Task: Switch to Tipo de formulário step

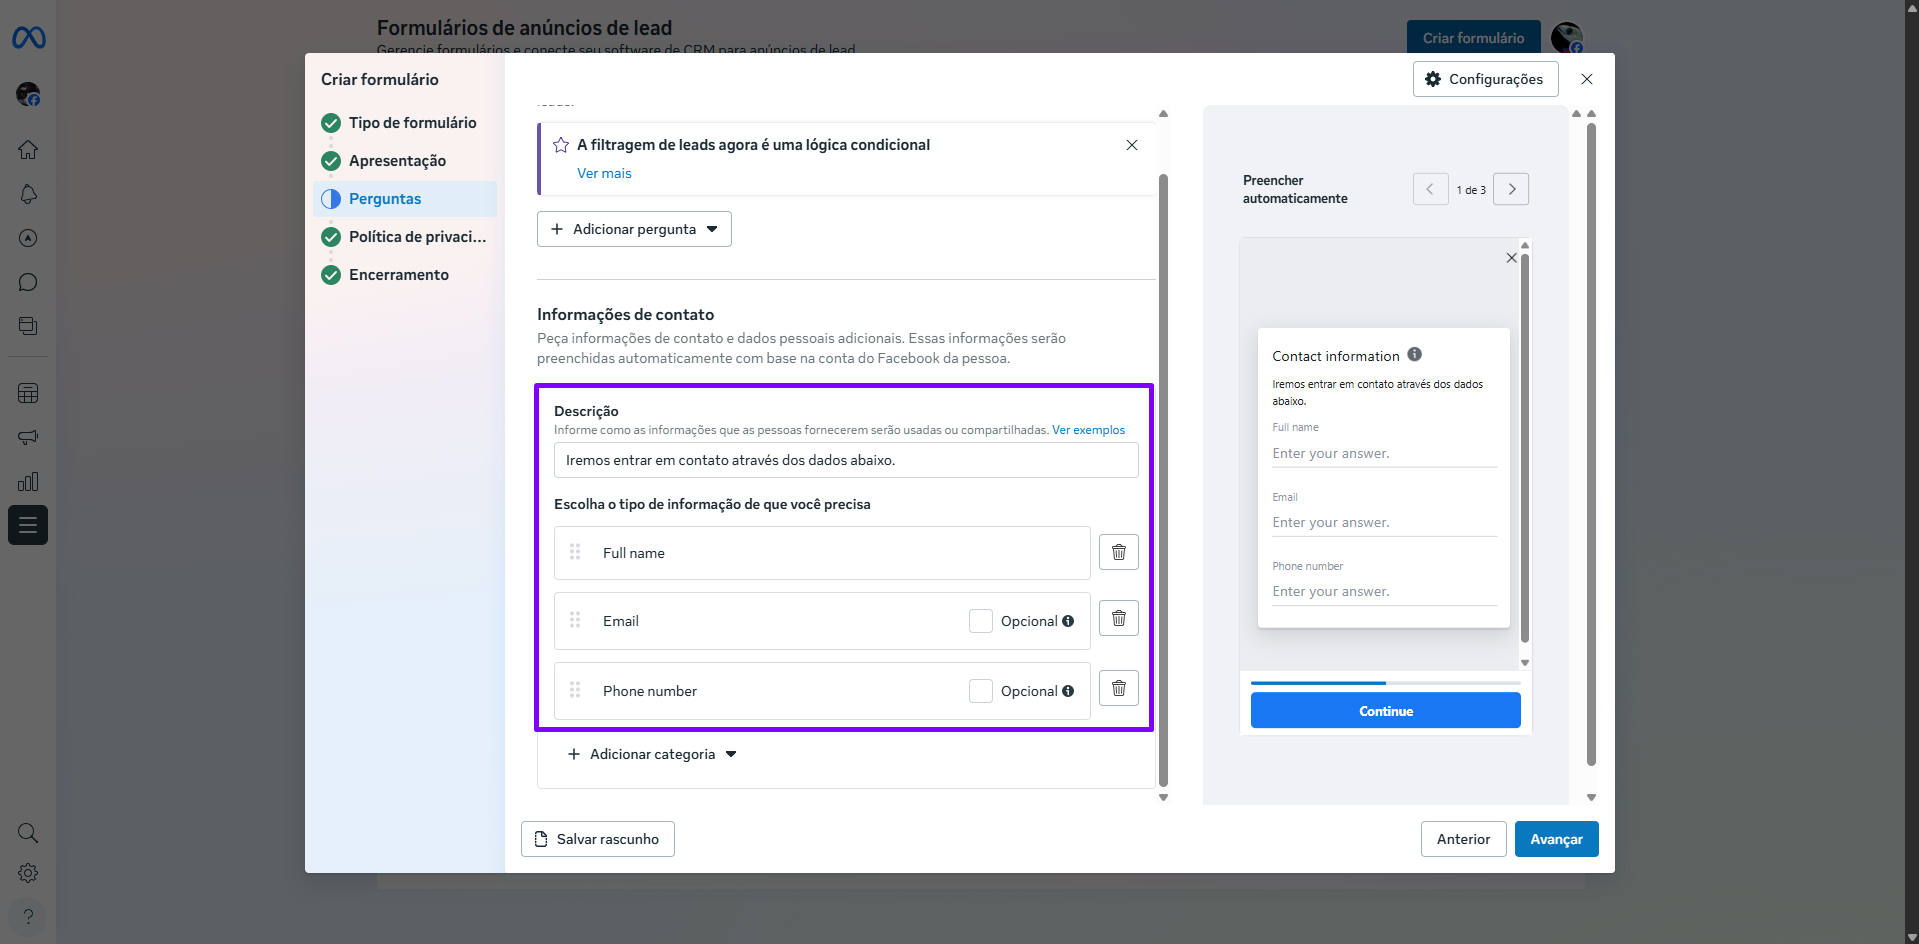Action: 412,123
